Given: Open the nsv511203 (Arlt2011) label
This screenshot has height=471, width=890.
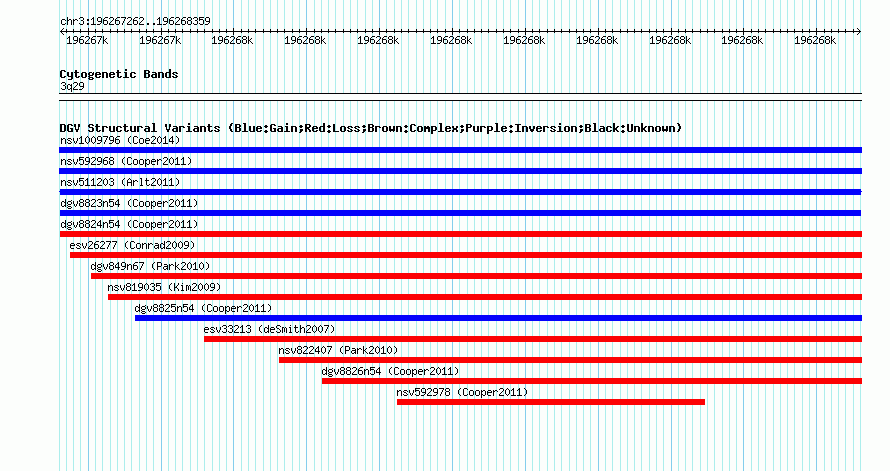Looking at the screenshot, I should coord(120,182).
